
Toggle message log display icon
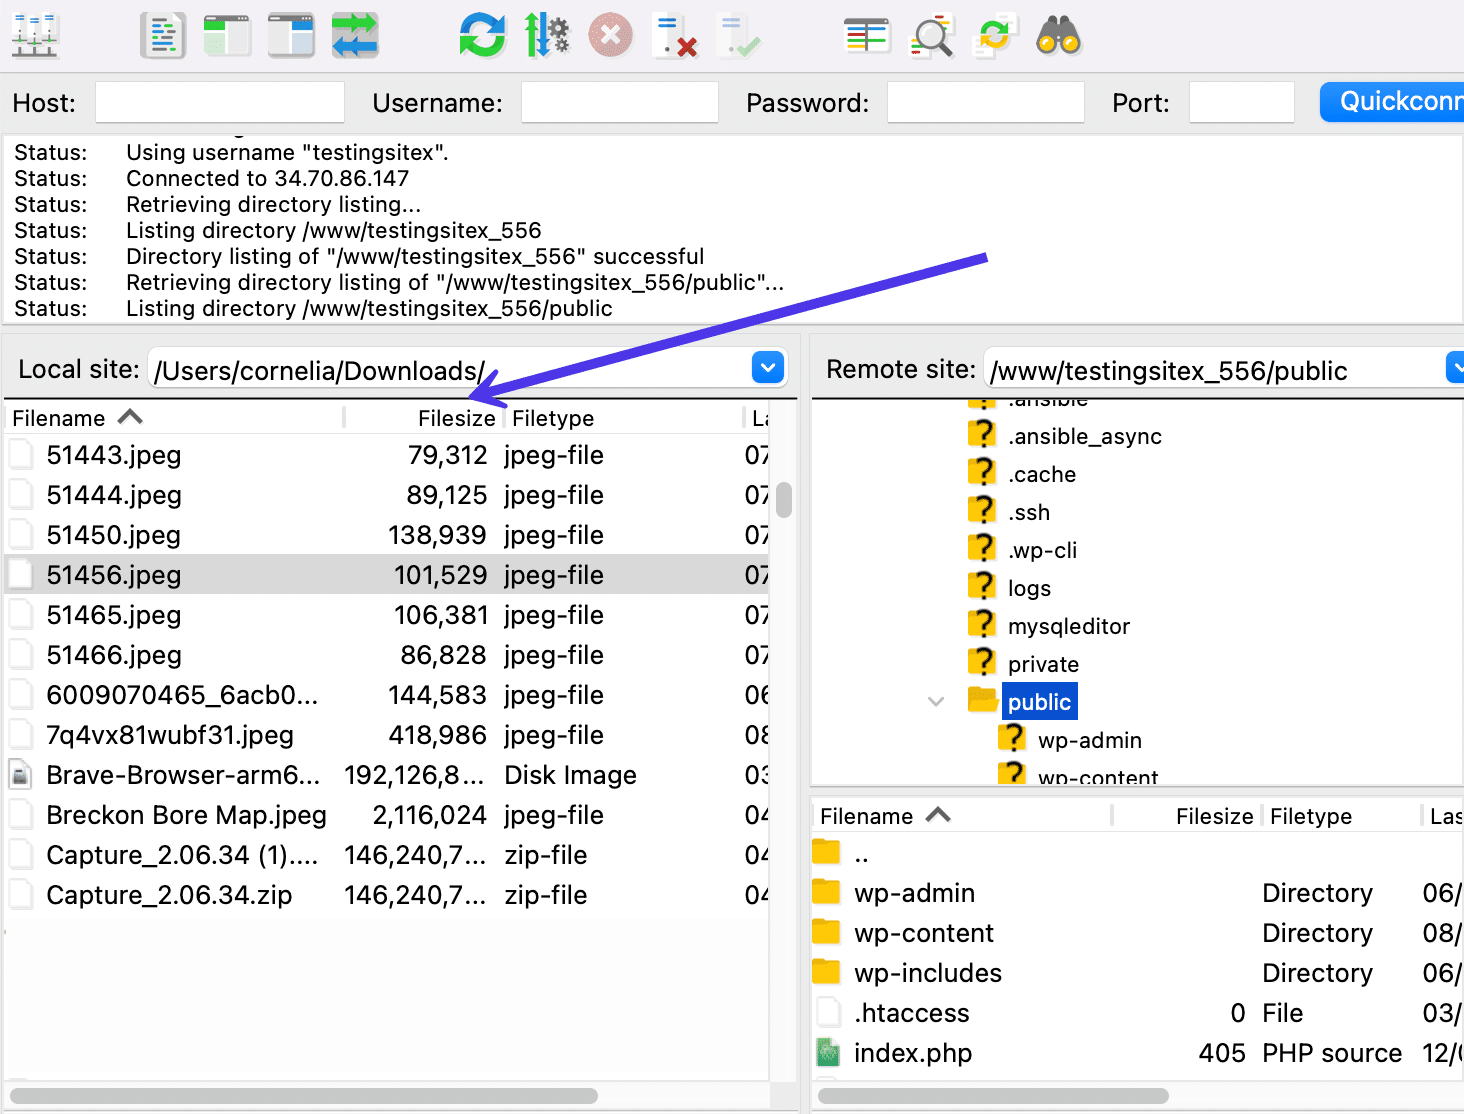(163, 36)
